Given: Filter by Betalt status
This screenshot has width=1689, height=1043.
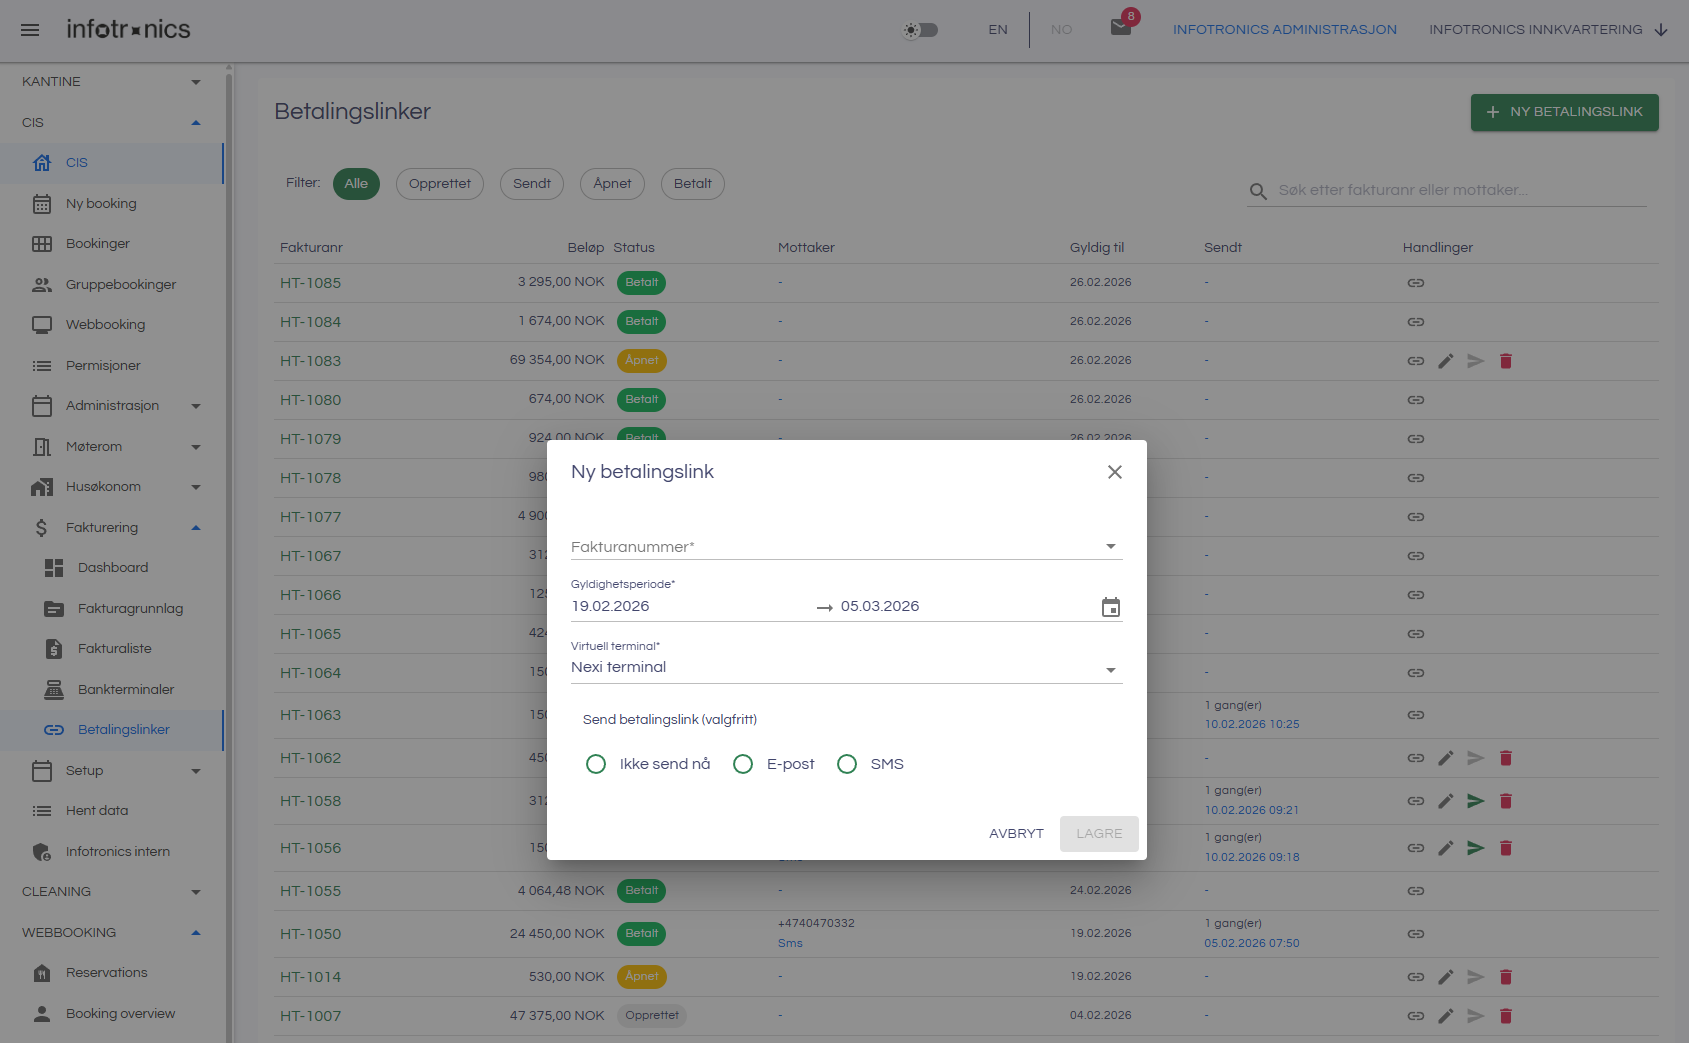Looking at the screenshot, I should [693, 184].
